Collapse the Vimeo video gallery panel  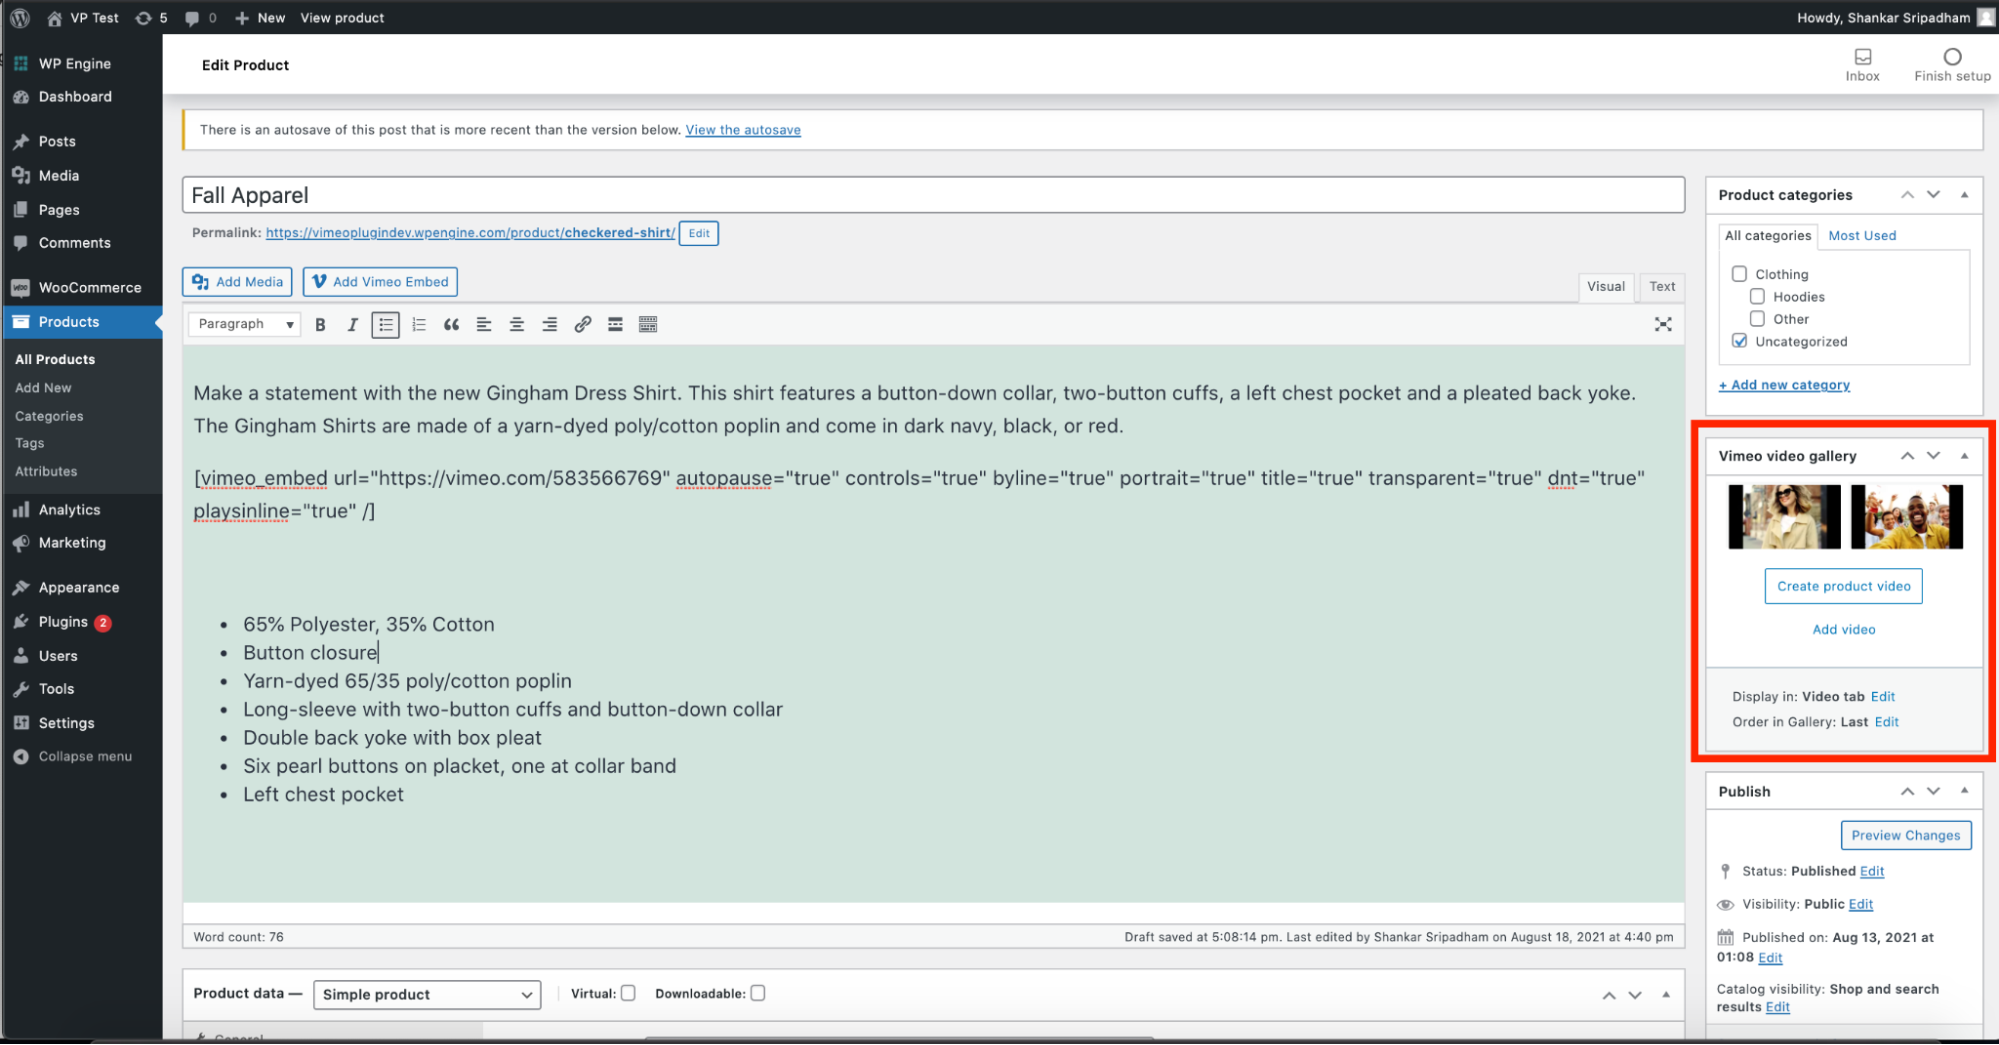[x=1964, y=456]
